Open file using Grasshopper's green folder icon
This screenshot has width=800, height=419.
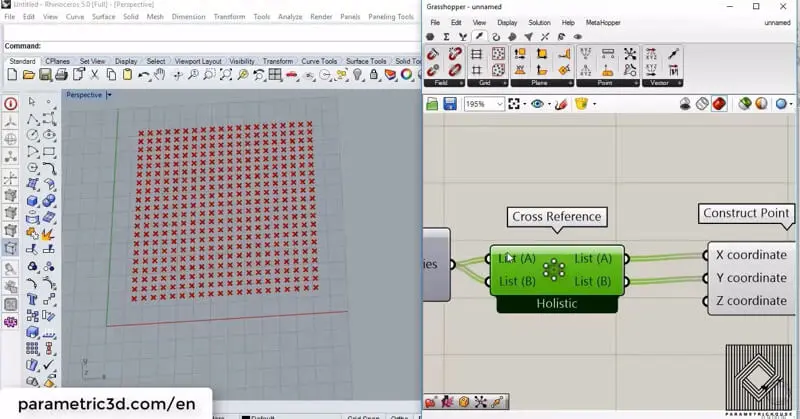coord(433,104)
